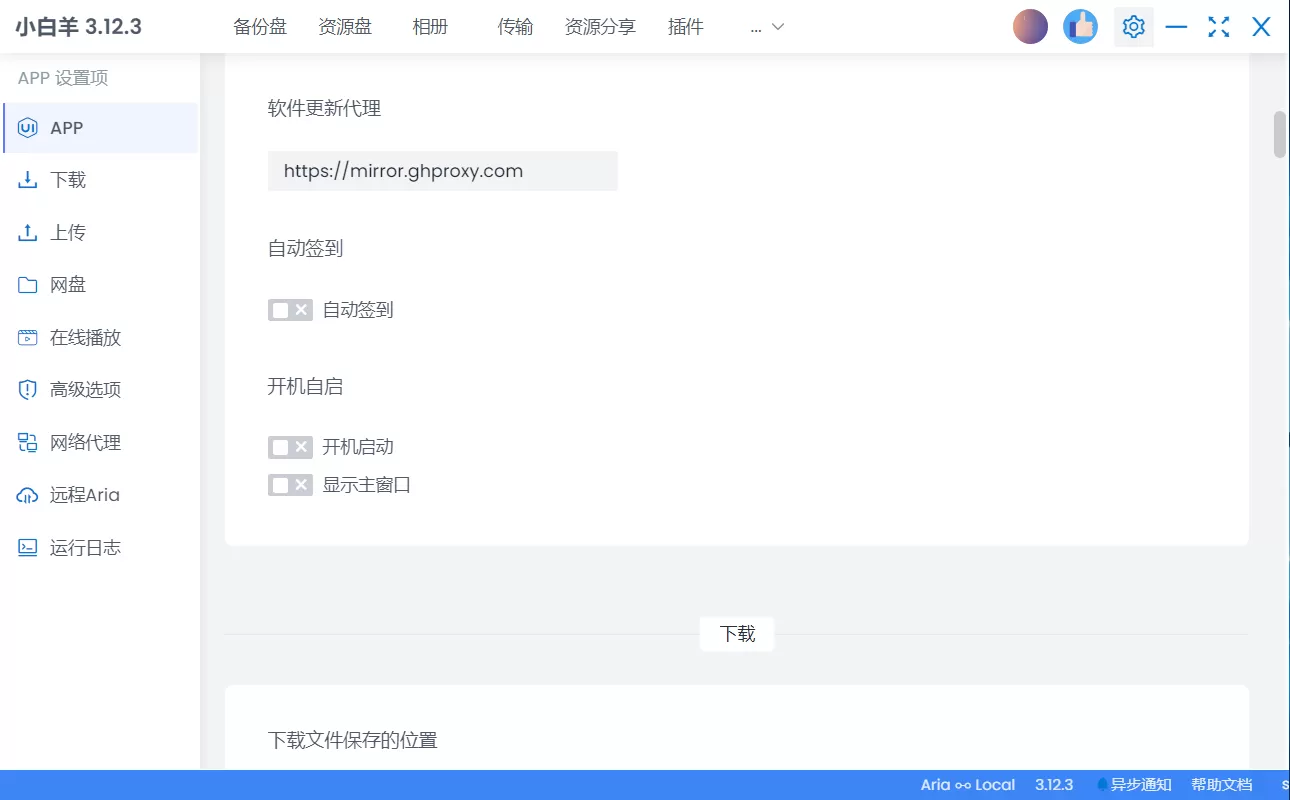Click the software update proxy URL field
Image resolution: width=1290 pixels, height=800 pixels.
[x=442, y=170]
